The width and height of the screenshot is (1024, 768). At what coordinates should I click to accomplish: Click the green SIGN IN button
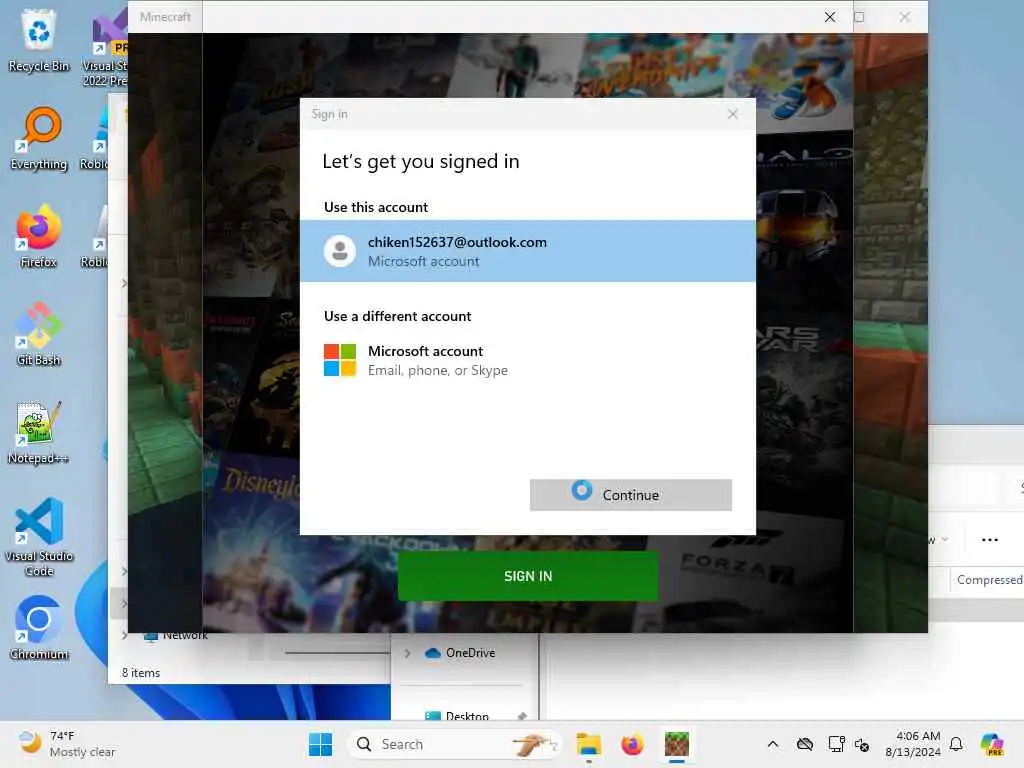(x=528, y=576)
